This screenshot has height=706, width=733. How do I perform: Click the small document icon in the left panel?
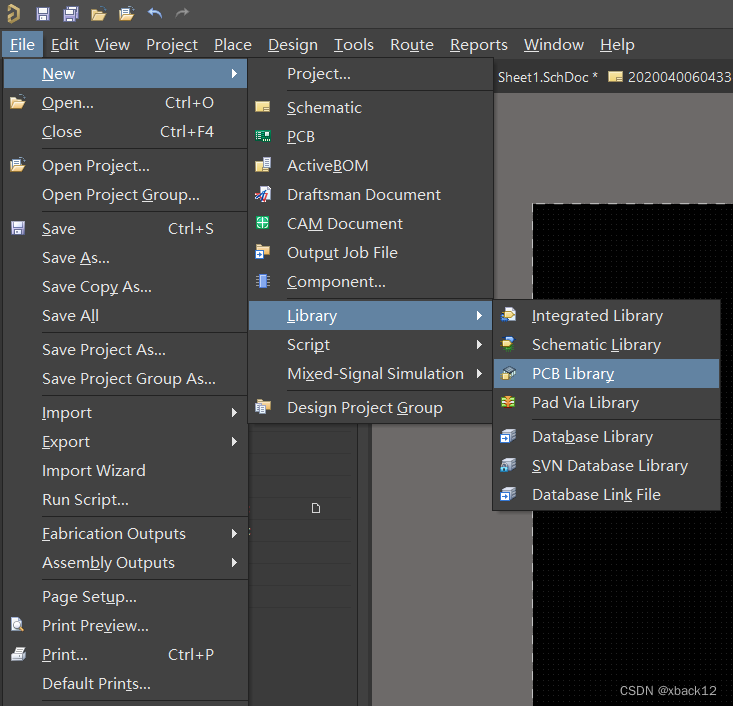point(316,508)
